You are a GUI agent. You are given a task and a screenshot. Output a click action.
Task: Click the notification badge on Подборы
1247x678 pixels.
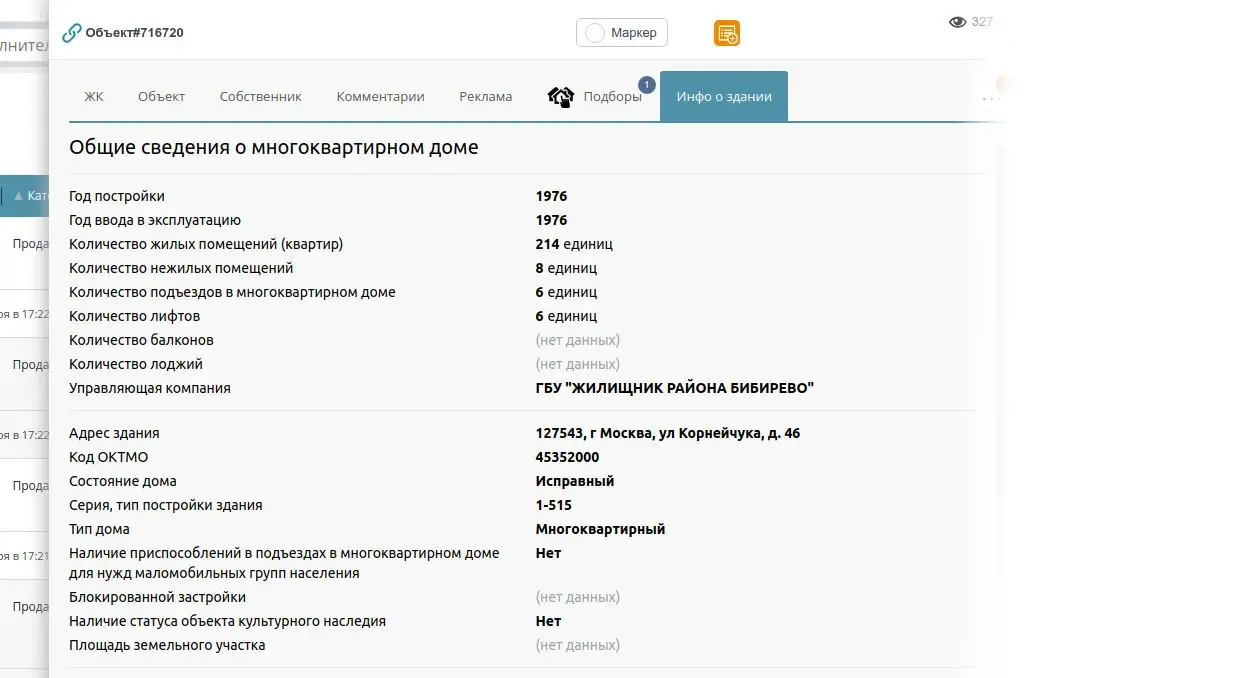646,85
